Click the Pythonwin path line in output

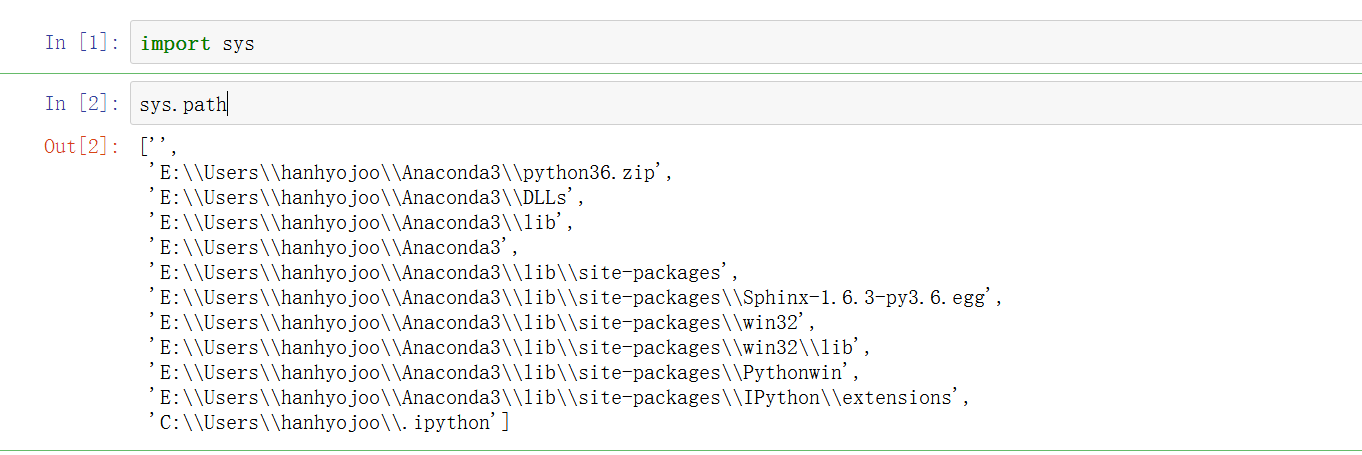(504, 372)
